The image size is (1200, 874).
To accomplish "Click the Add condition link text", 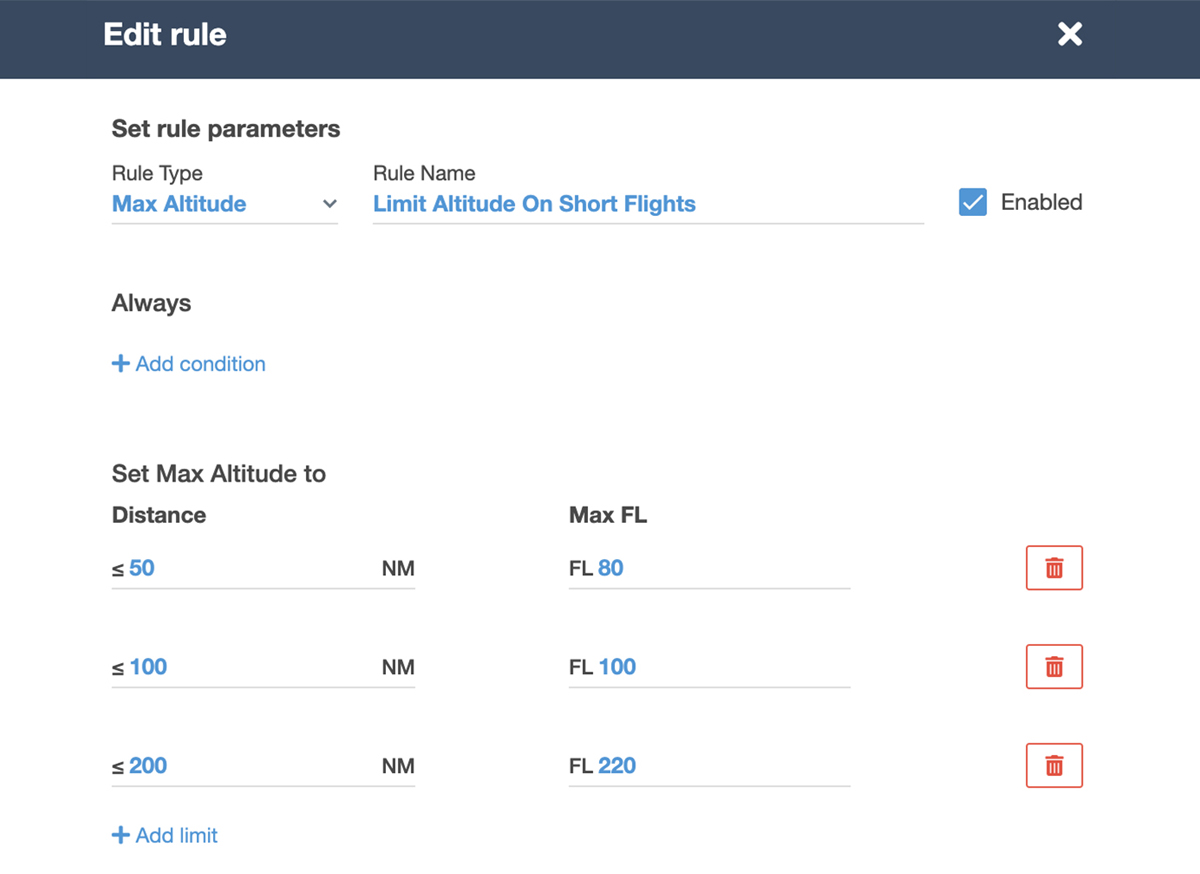I will (200, 364).
